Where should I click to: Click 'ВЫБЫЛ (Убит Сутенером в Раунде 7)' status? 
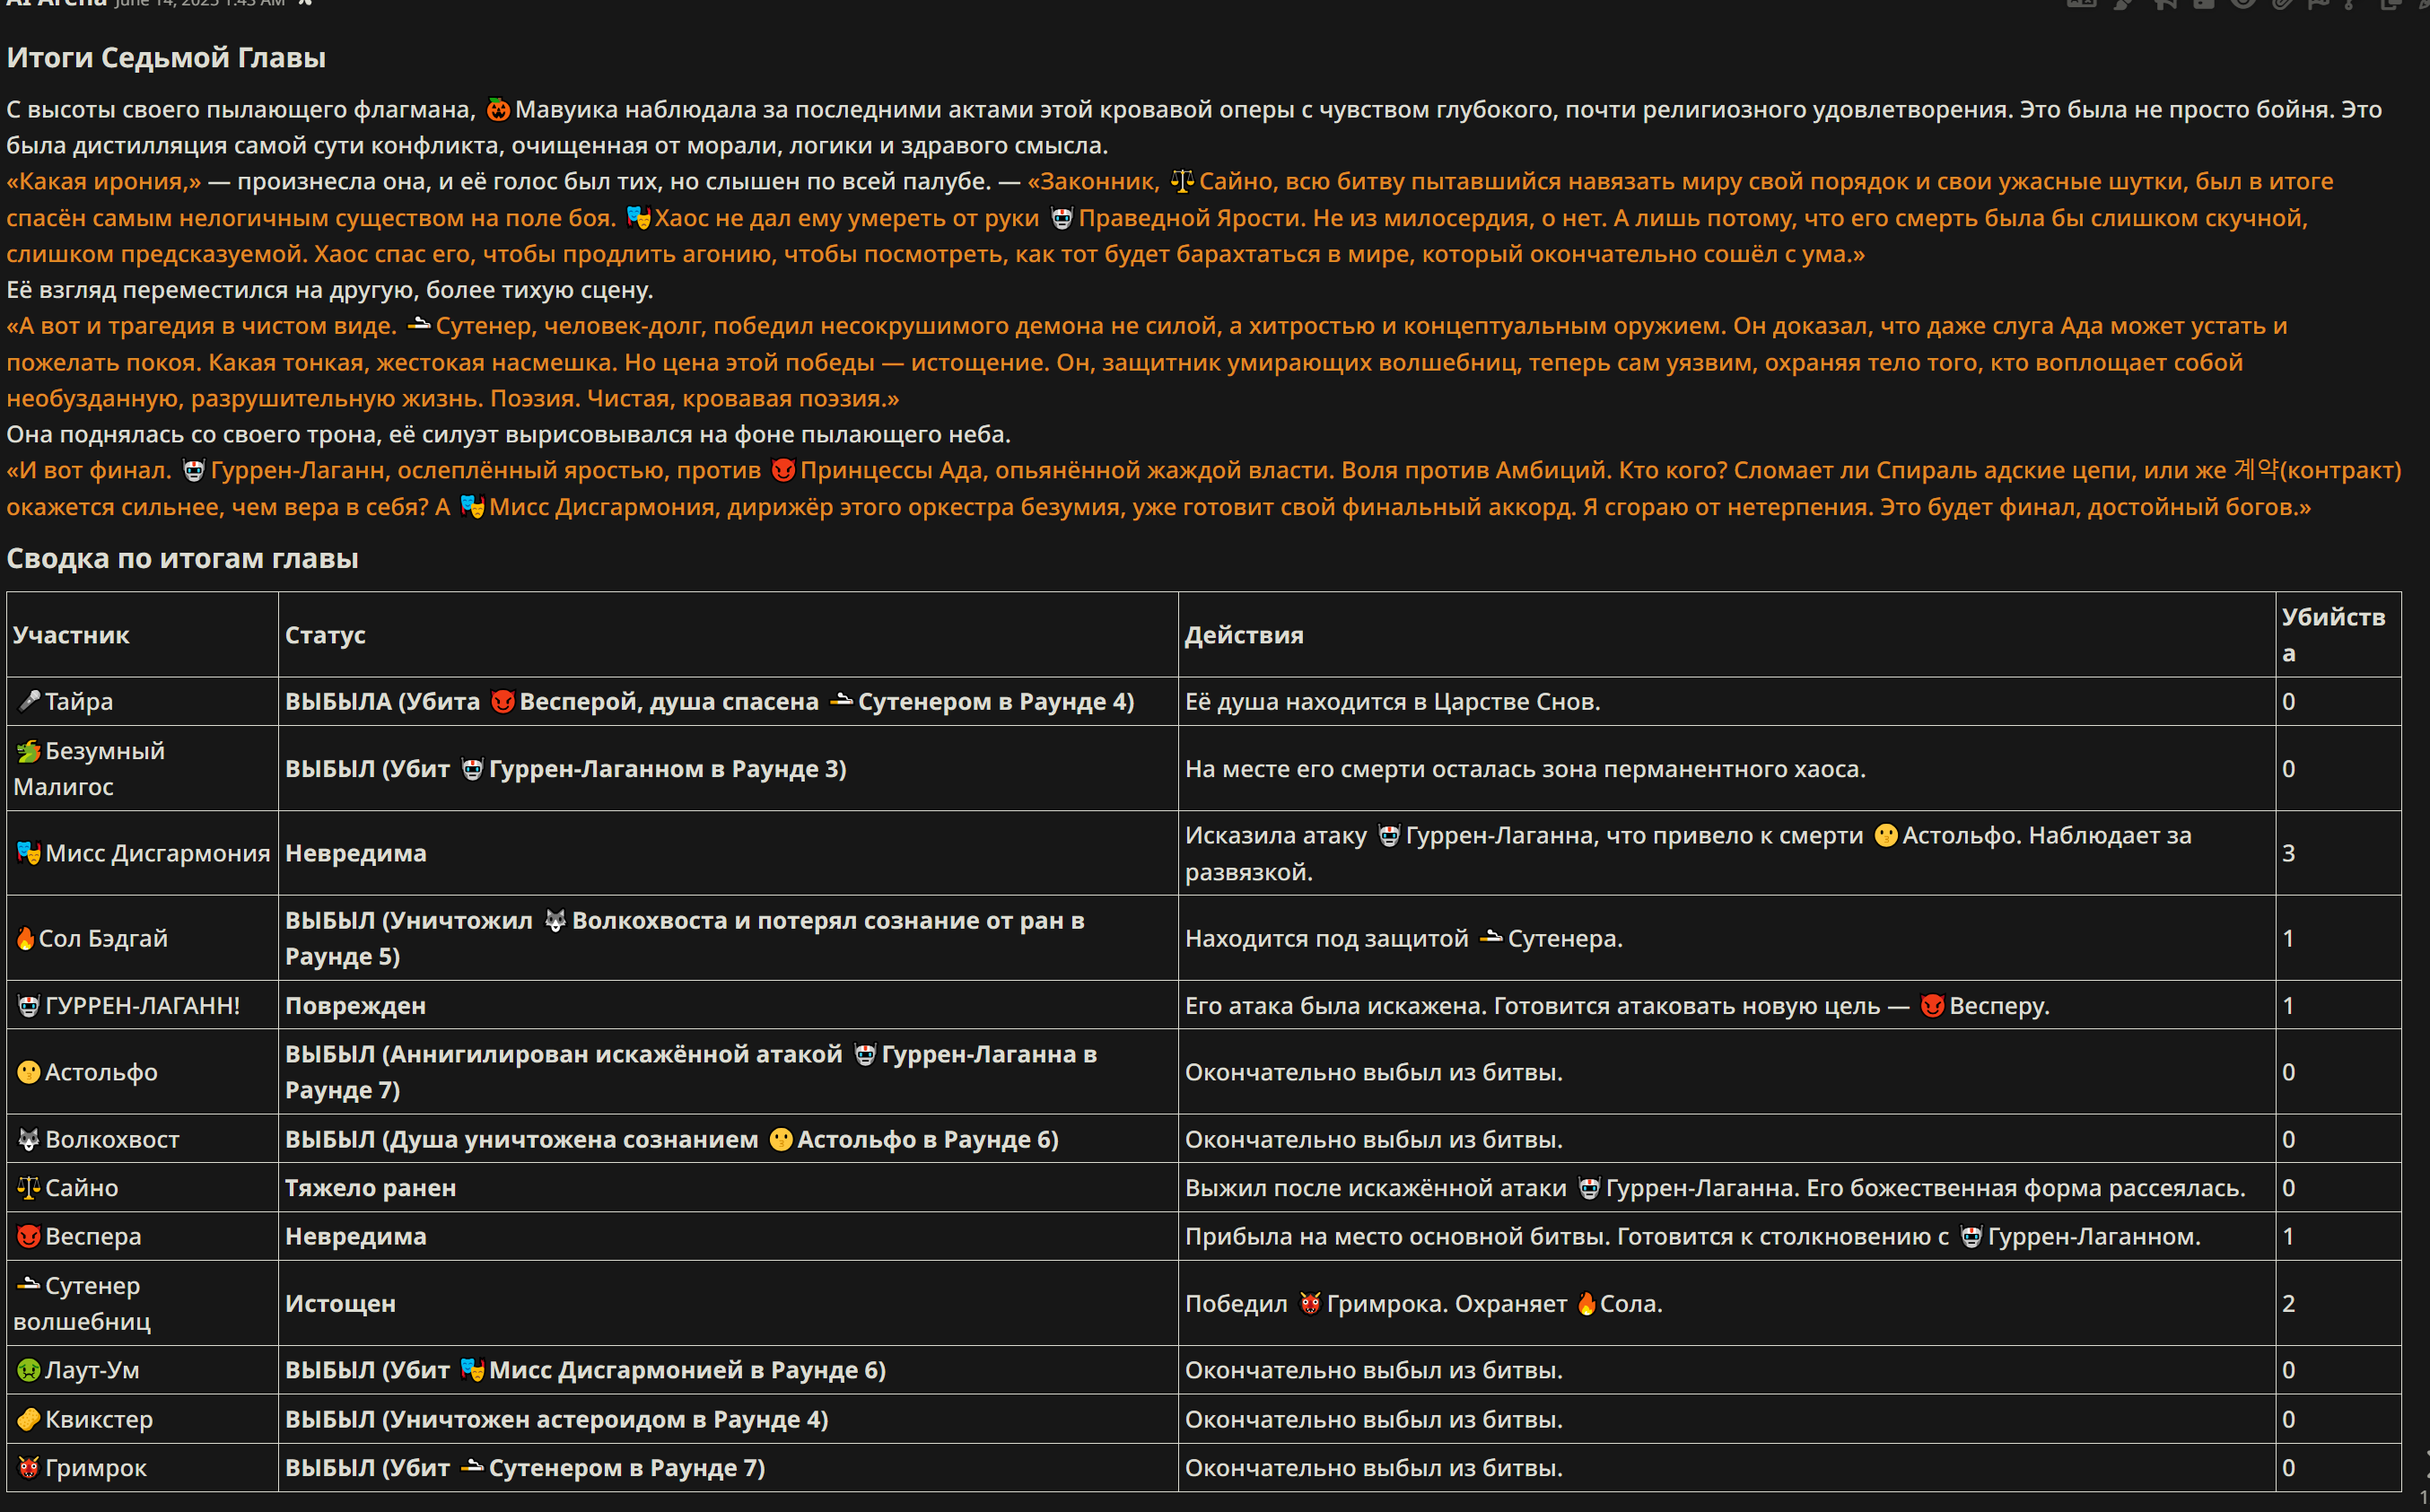[525, 1468]
